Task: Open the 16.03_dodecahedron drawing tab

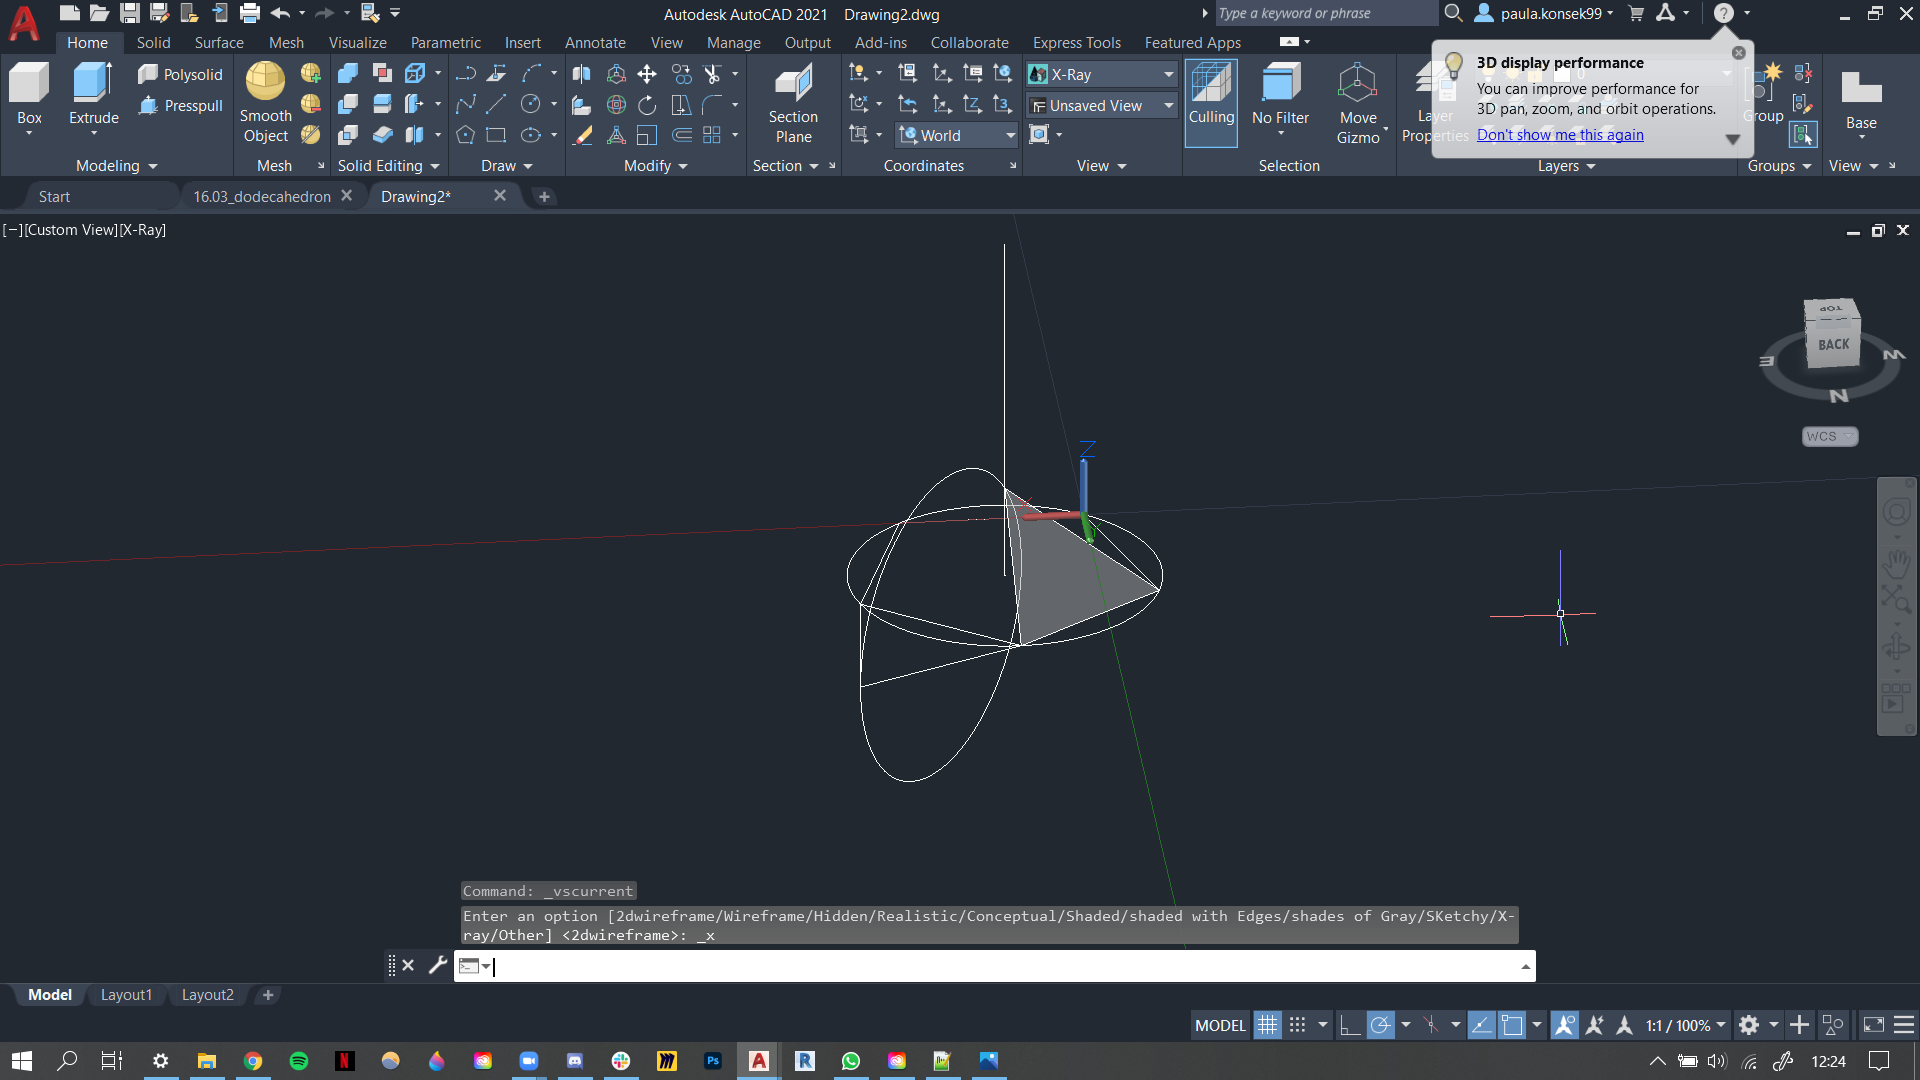Action: [x=261, y=195]
